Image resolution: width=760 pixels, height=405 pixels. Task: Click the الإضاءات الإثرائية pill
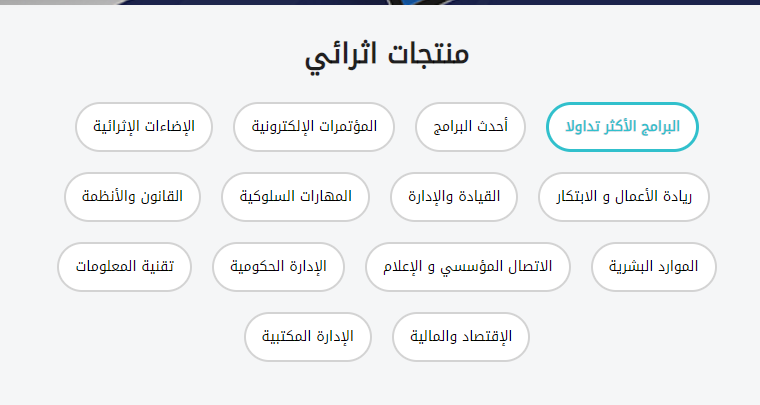pos(144,127)
